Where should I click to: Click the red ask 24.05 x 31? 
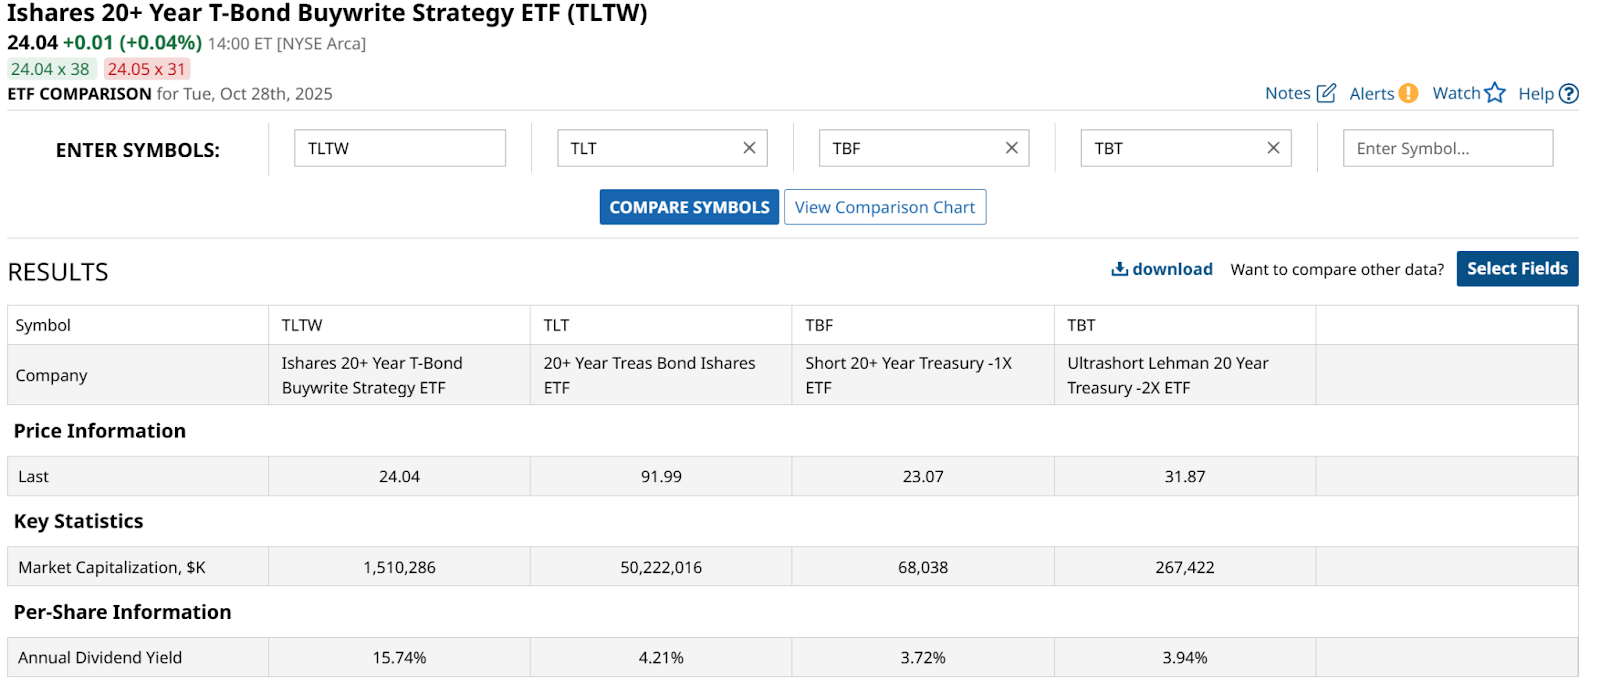(x=146, y=69)
